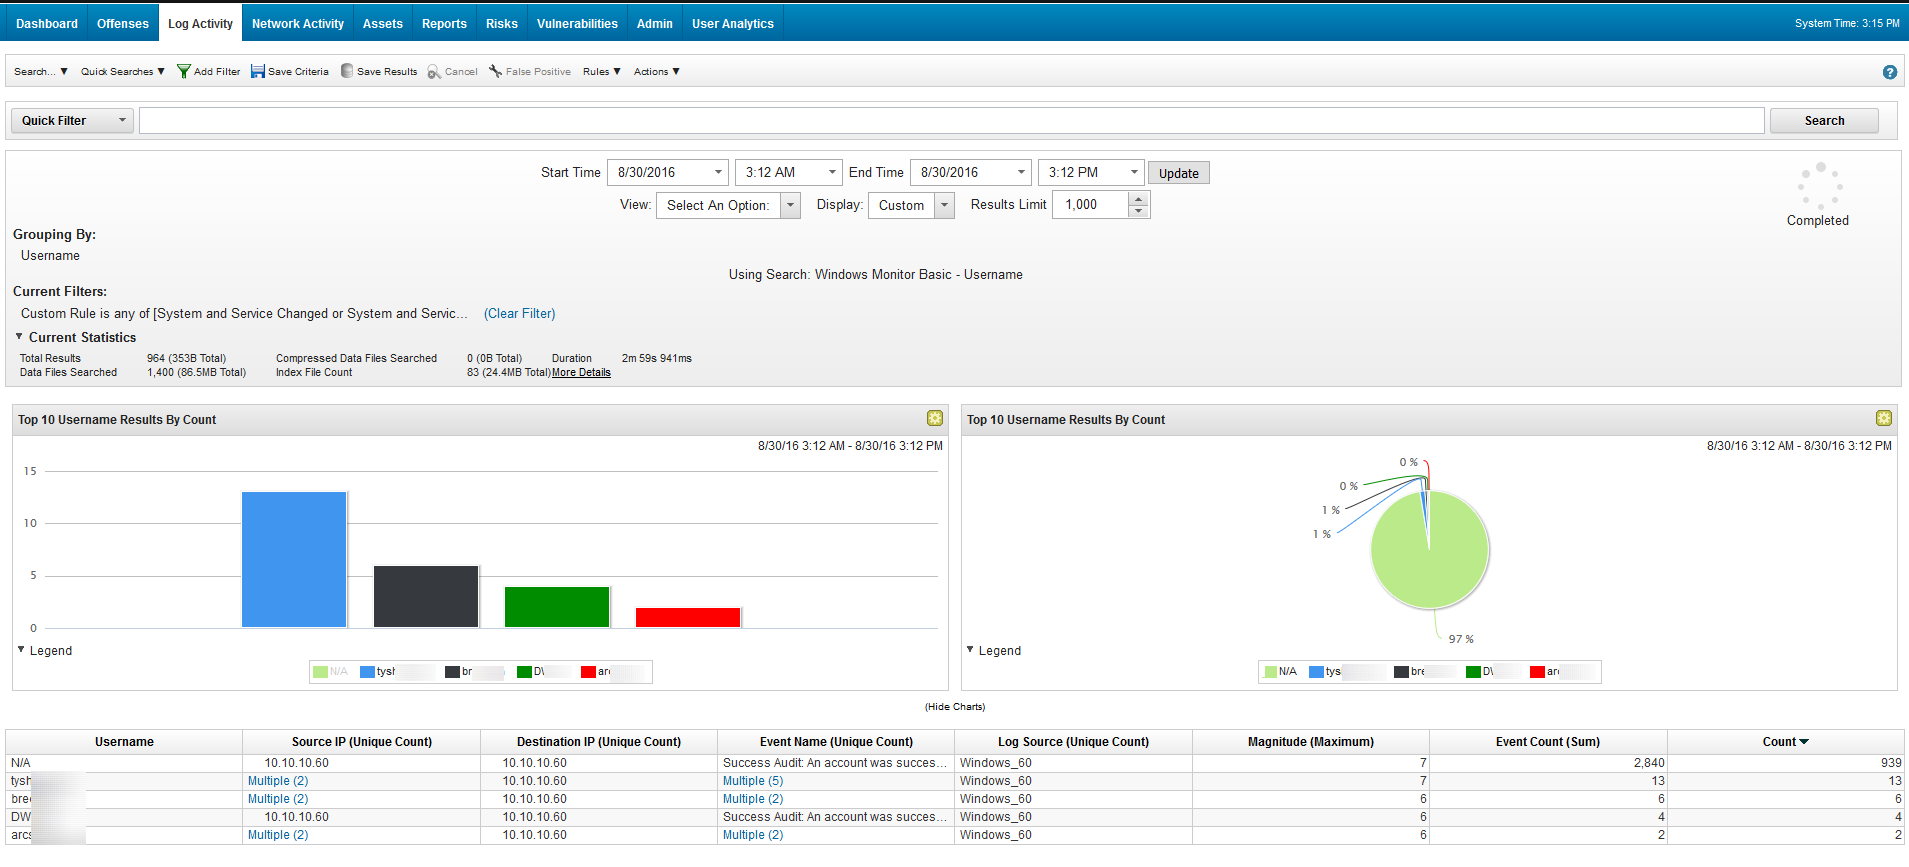Increase Results Limit with up arrow
This screenshot has height=867, width=1909.
click(x=1138, y=199)
